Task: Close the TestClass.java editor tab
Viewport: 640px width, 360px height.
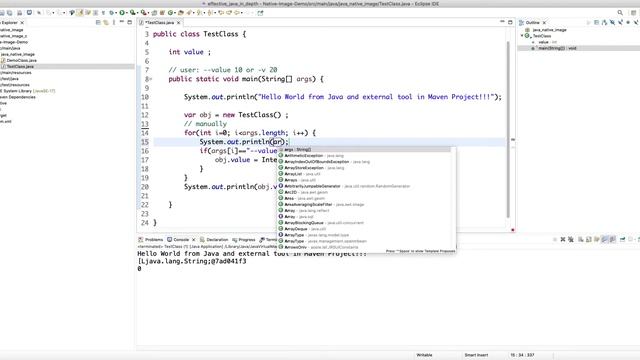Action: click(x=178, y=22)
